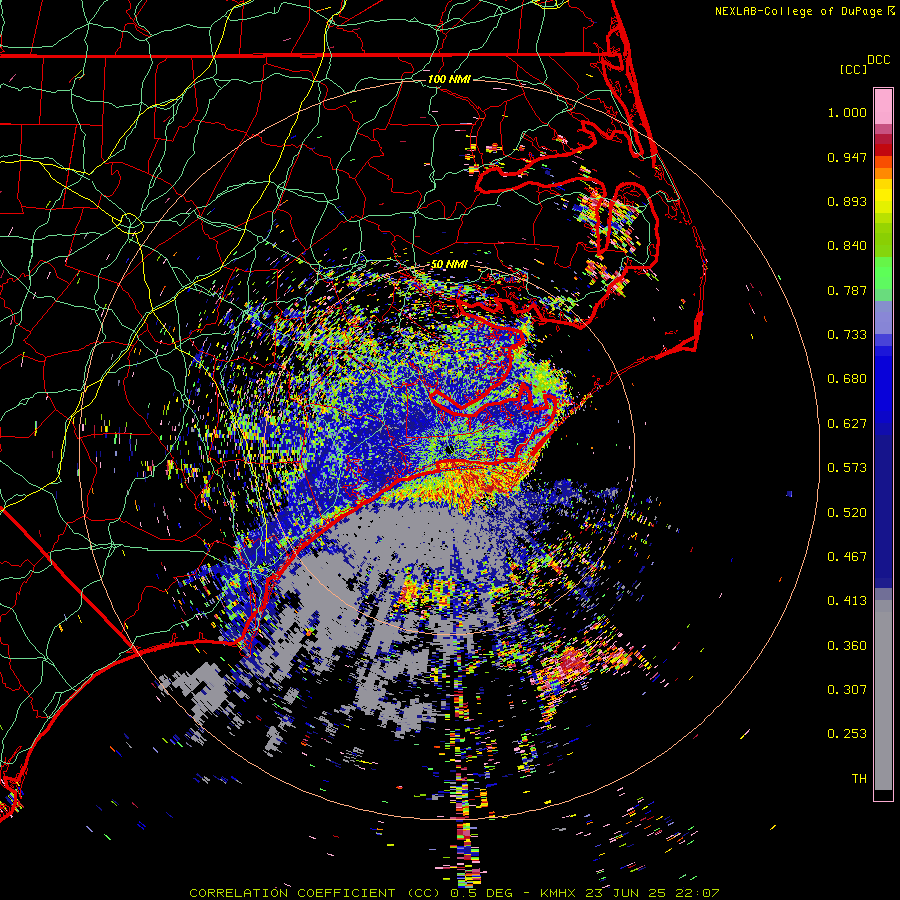
Task: Click the 0.307 color scale value
Action: point(847,690)
